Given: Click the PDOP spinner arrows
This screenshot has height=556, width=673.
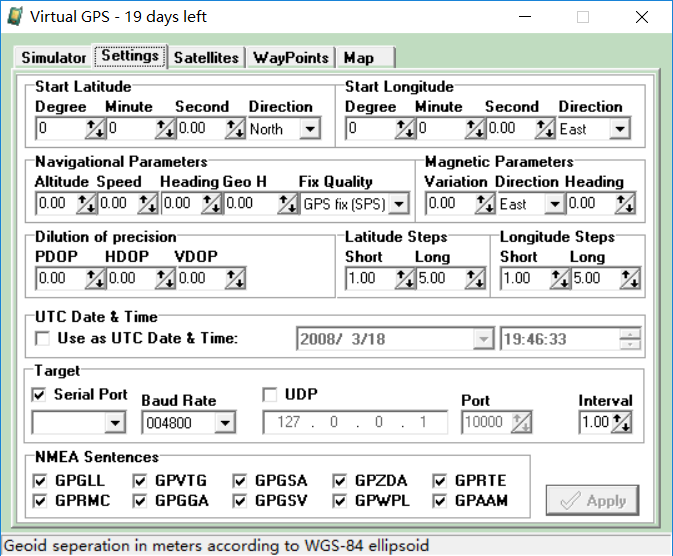Looking at the screenshot, I should pyautogui.click(x=95, y=278).
